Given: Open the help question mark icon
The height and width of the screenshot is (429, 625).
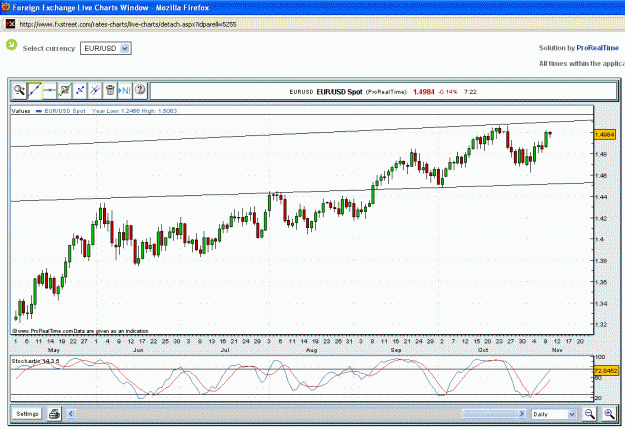Looking at the screenshot, I should click(140, 91).
